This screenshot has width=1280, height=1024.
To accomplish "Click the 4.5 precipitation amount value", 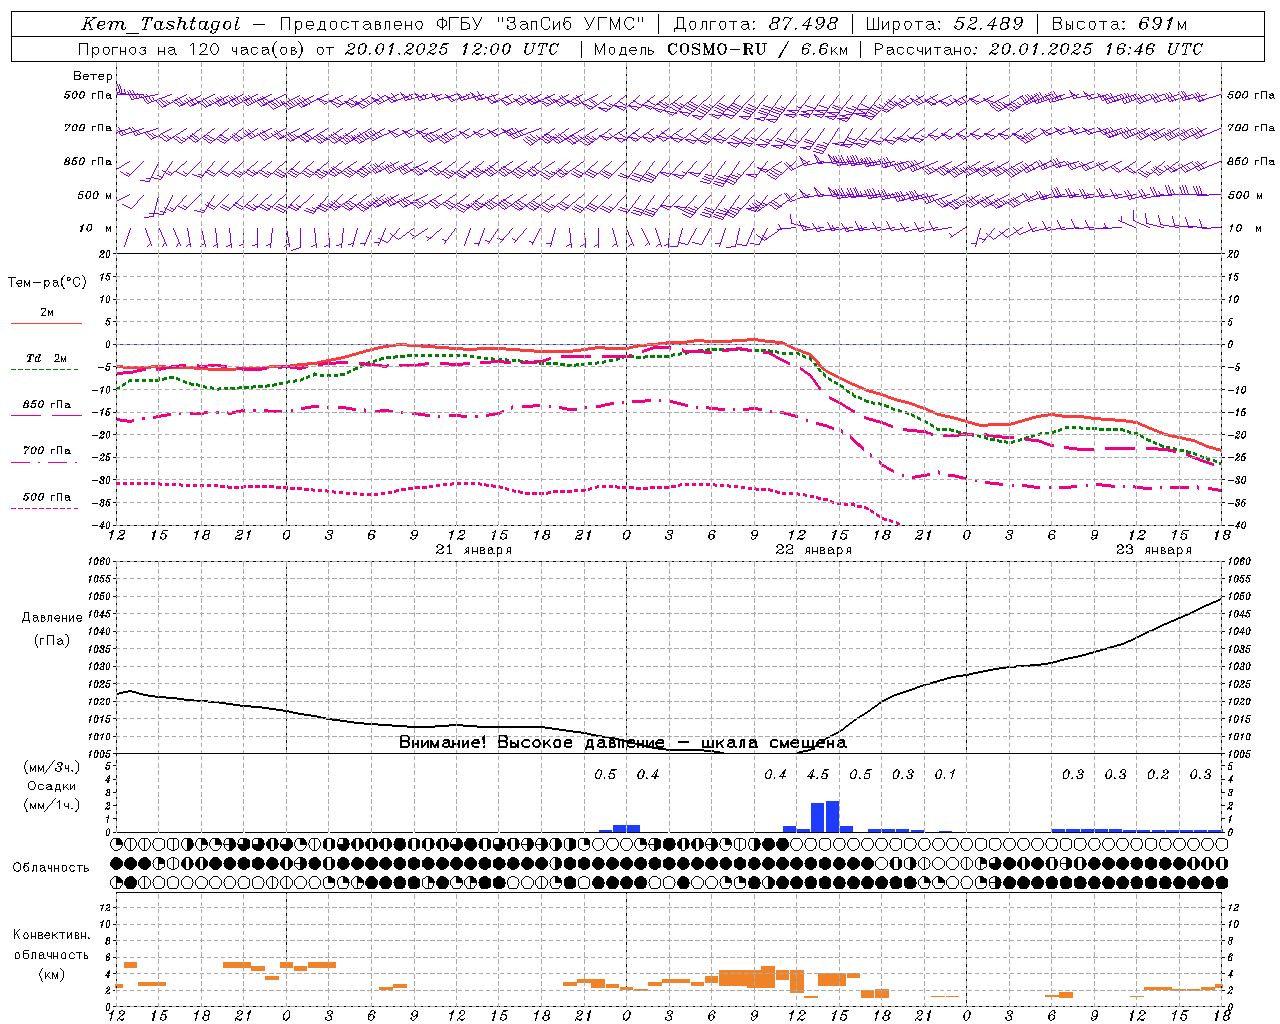I will coord(818,775).
